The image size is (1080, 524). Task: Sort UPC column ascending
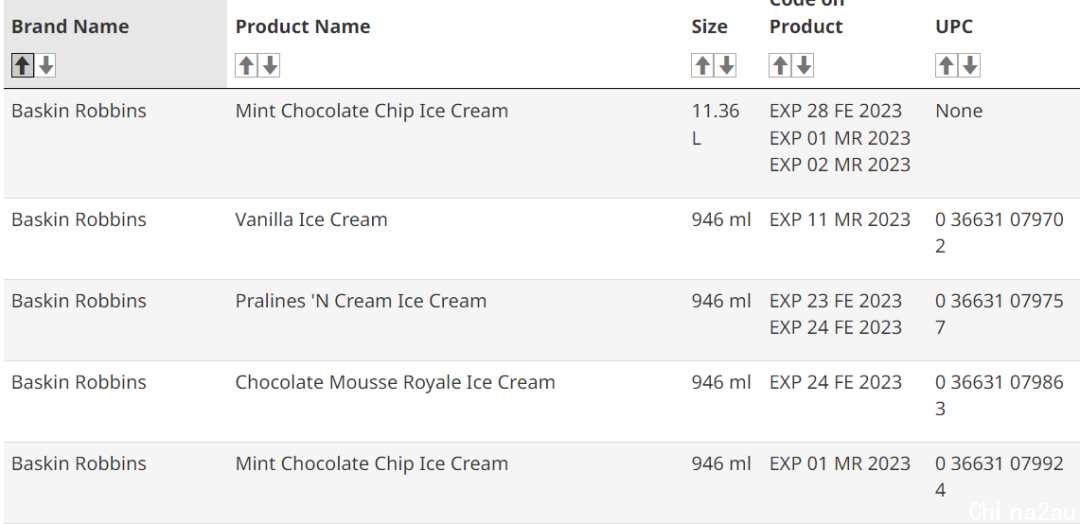coord(946,65)
